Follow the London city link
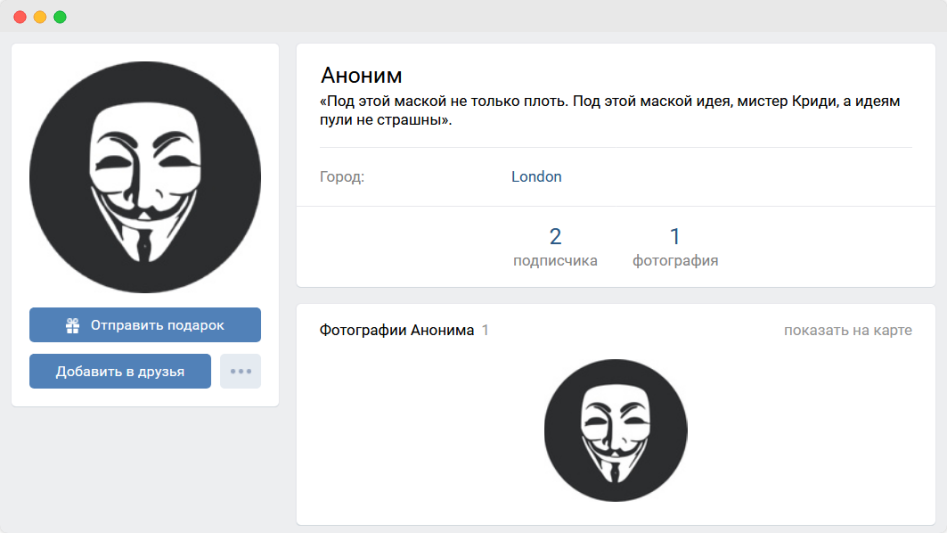 tap(536, 177)
